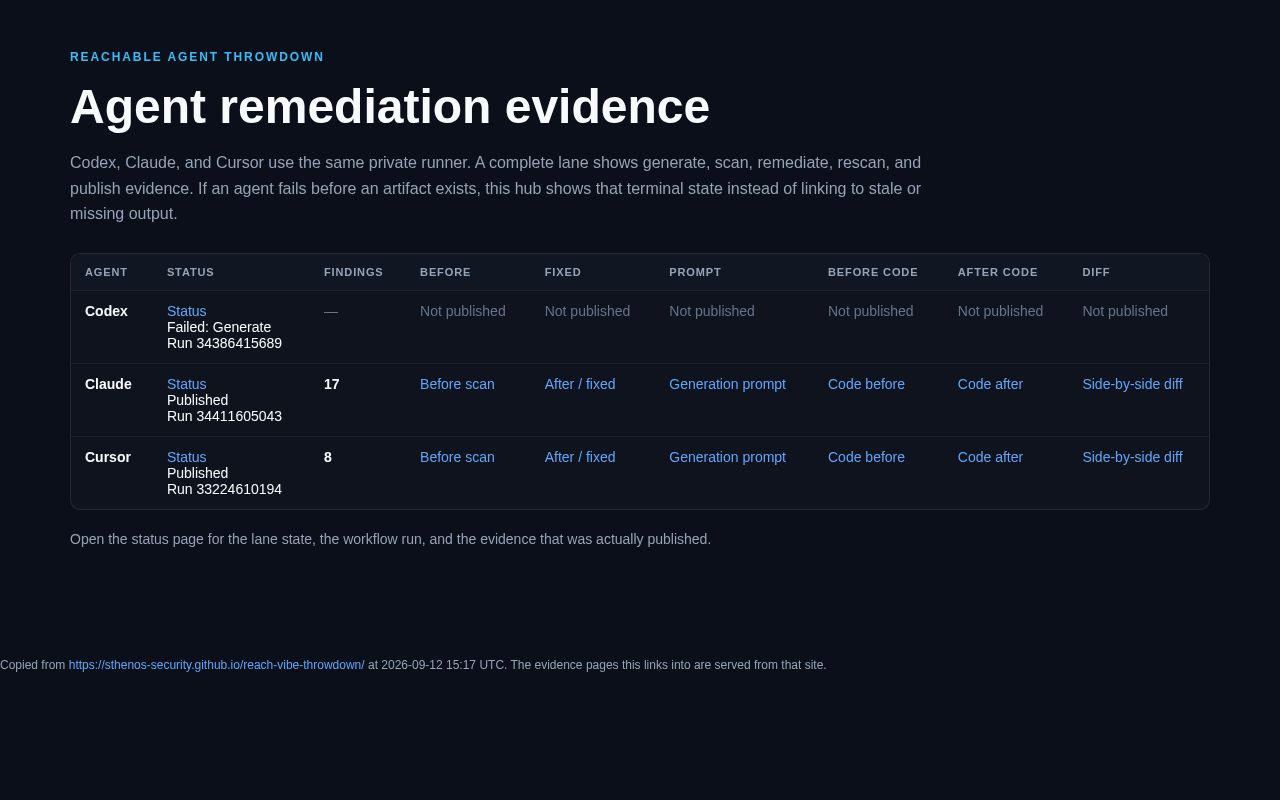Click Codex 'Not published' in Fixed column
This screenshot has height=800, width=1280.
(x=587, y=311)
